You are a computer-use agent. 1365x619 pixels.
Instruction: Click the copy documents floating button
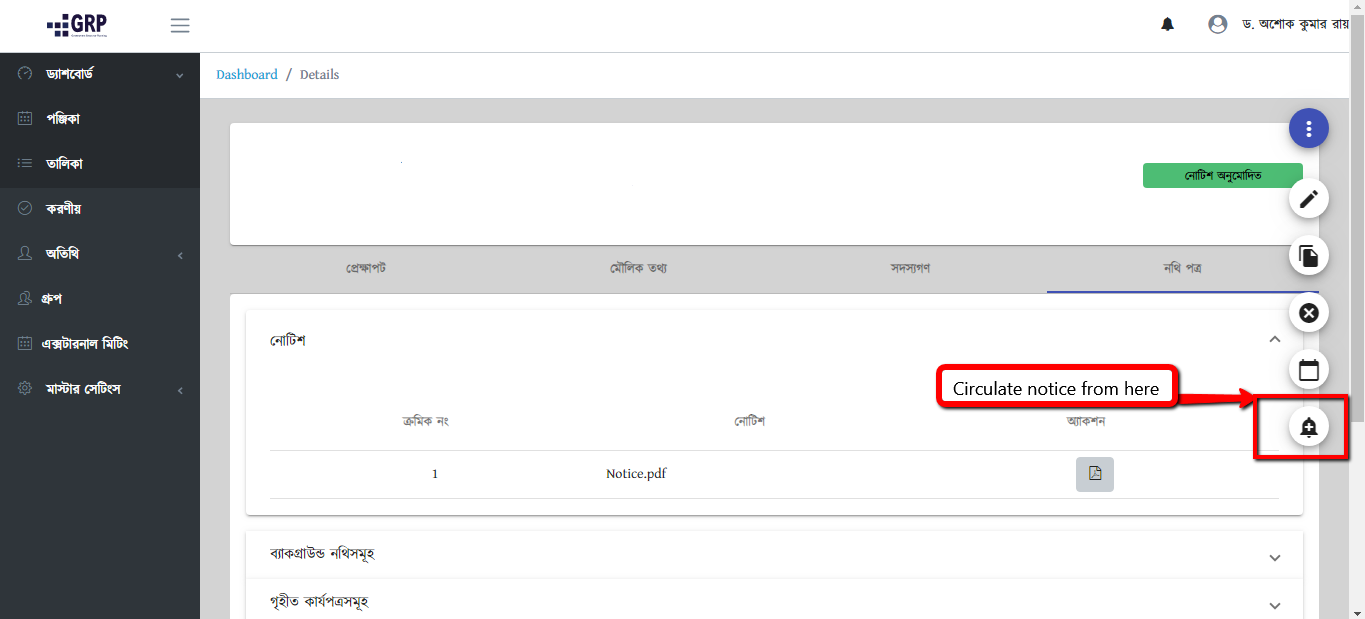tap(1308, 256)
